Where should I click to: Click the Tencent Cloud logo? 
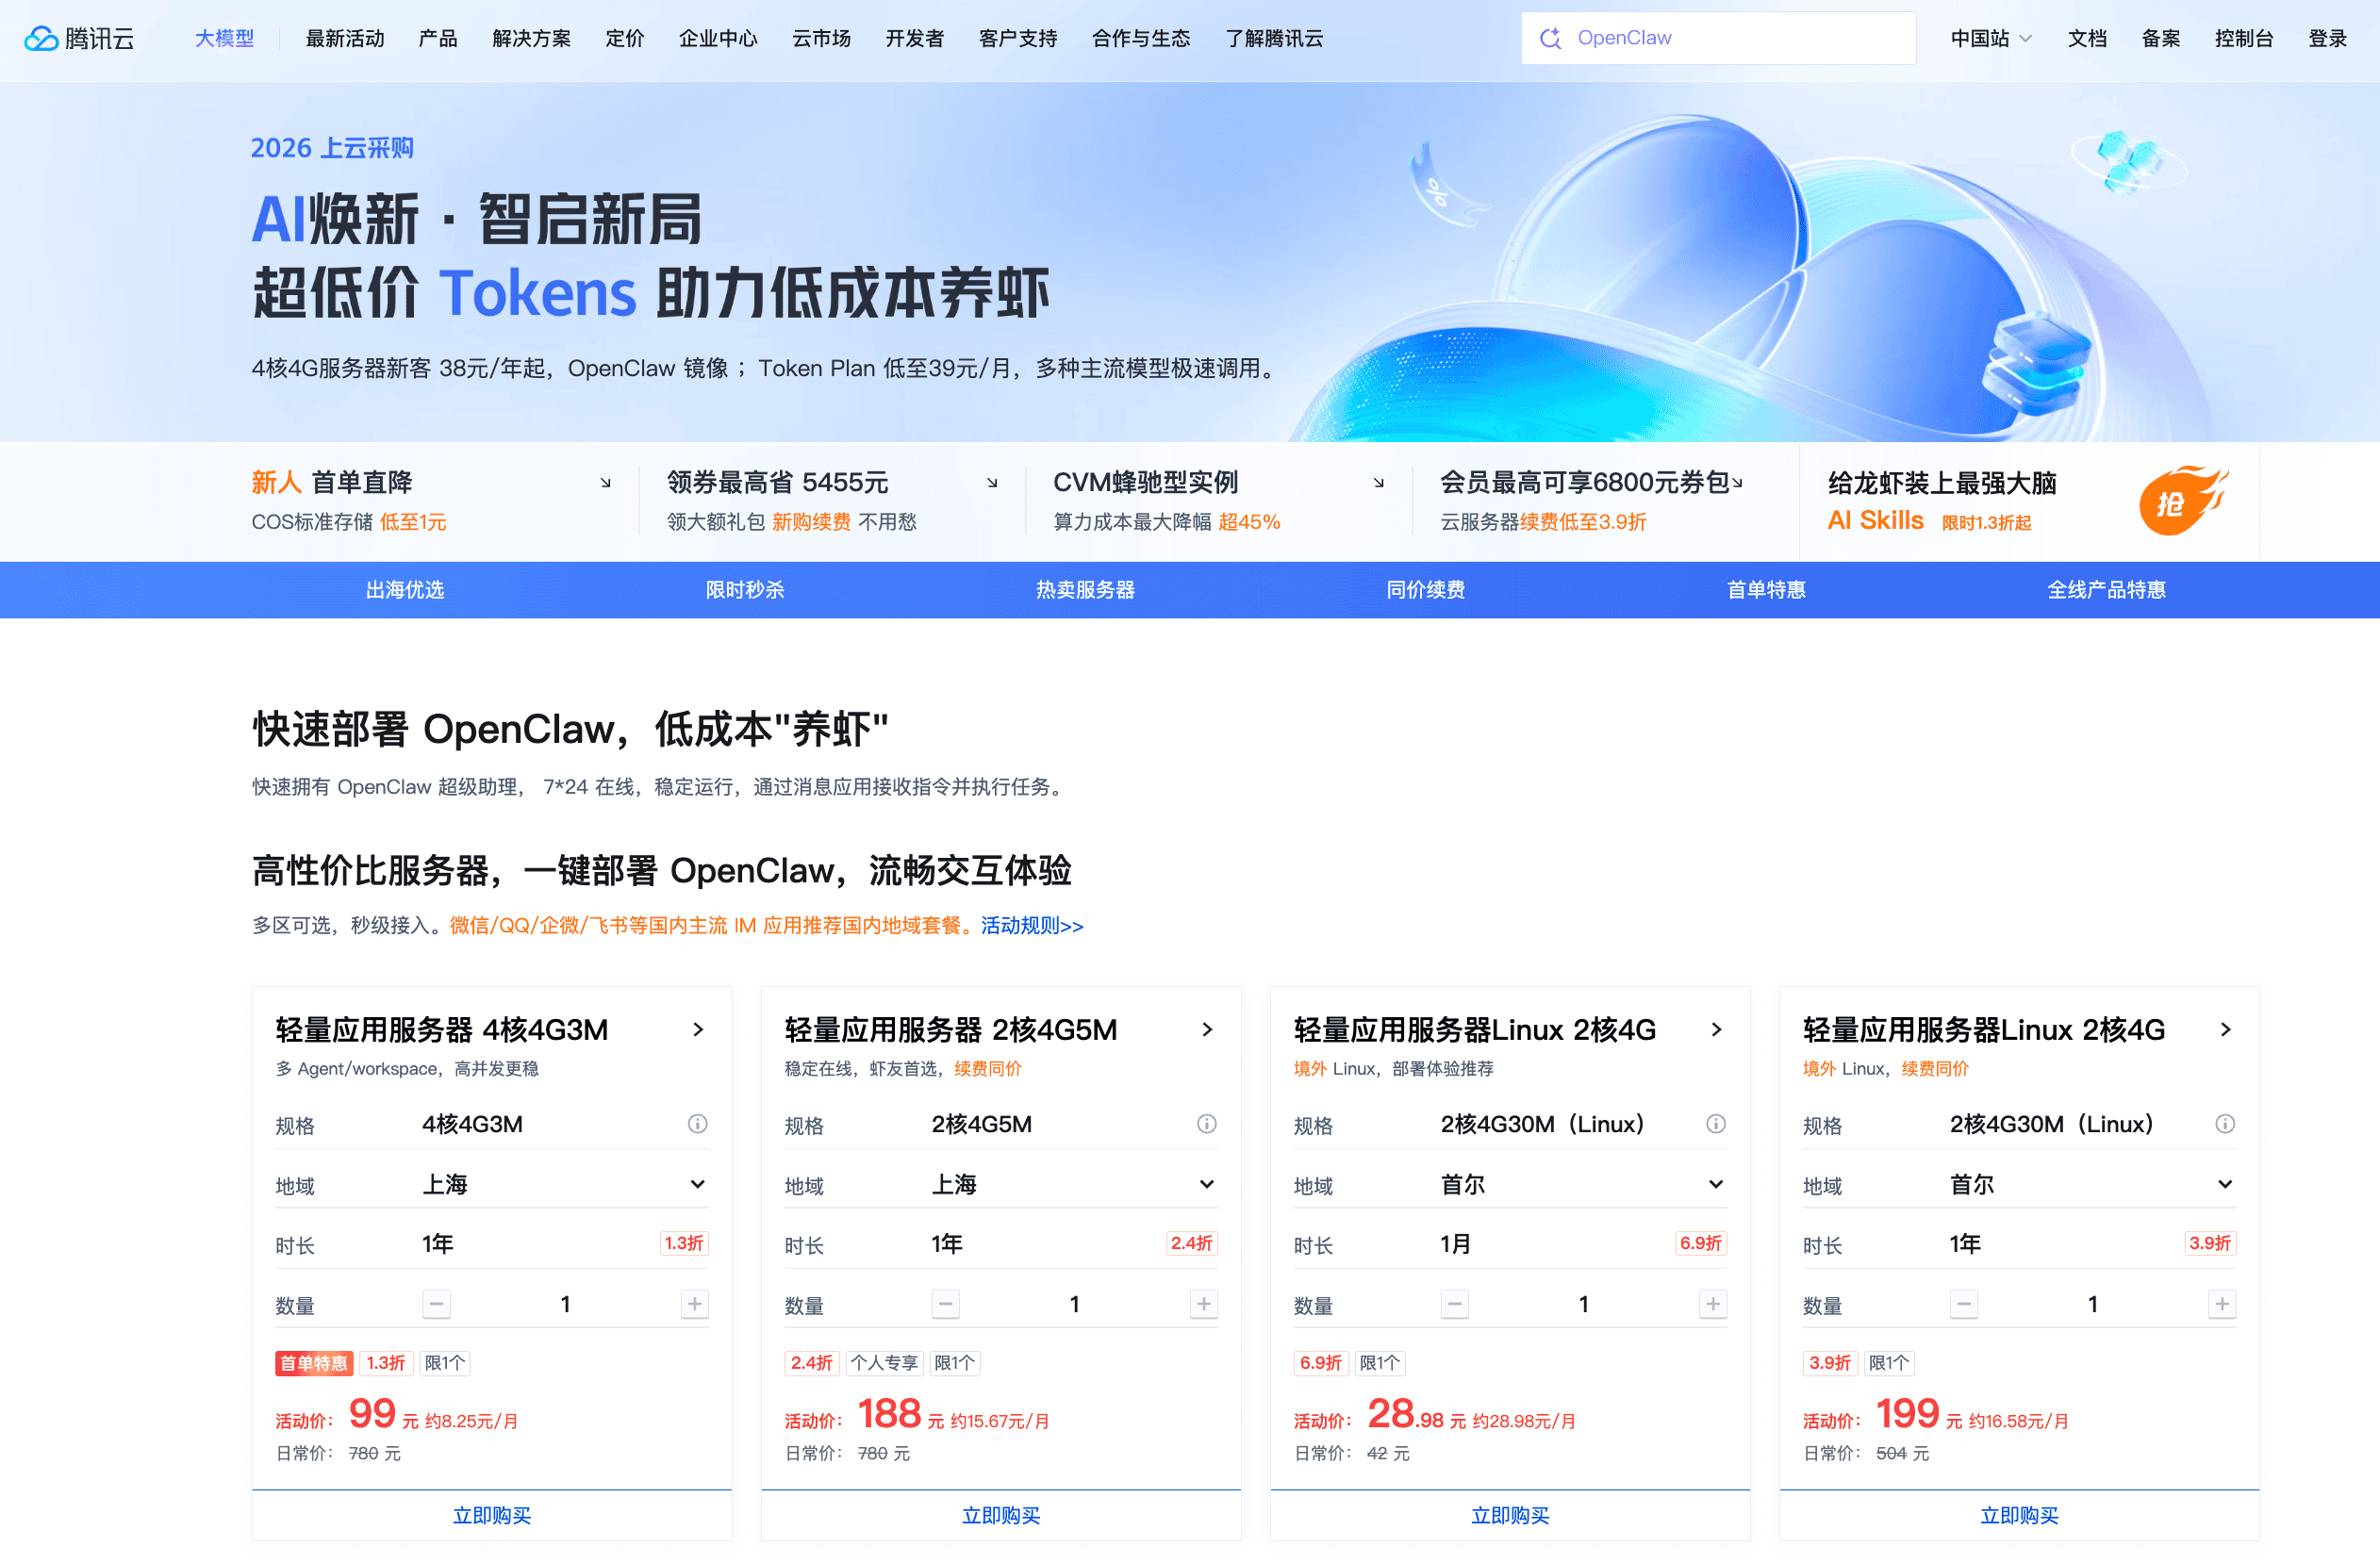coord(78,38)
